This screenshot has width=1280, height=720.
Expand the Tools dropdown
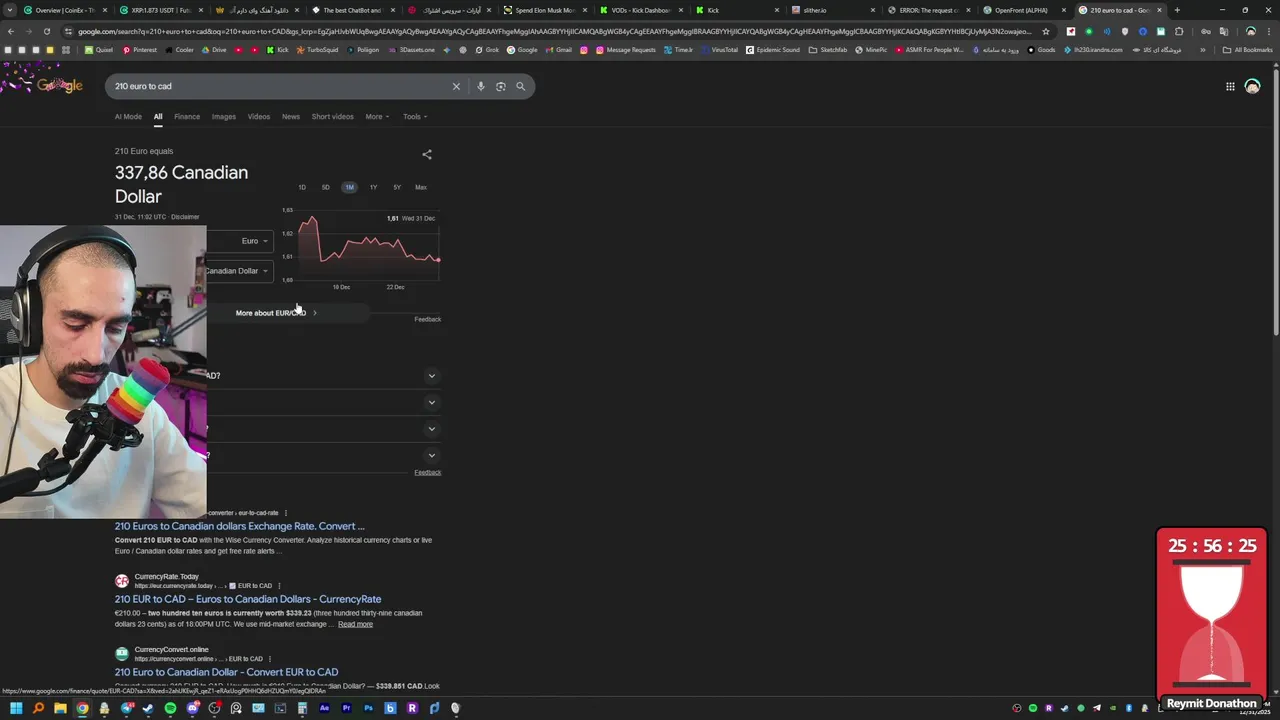(x=415, y=117)
